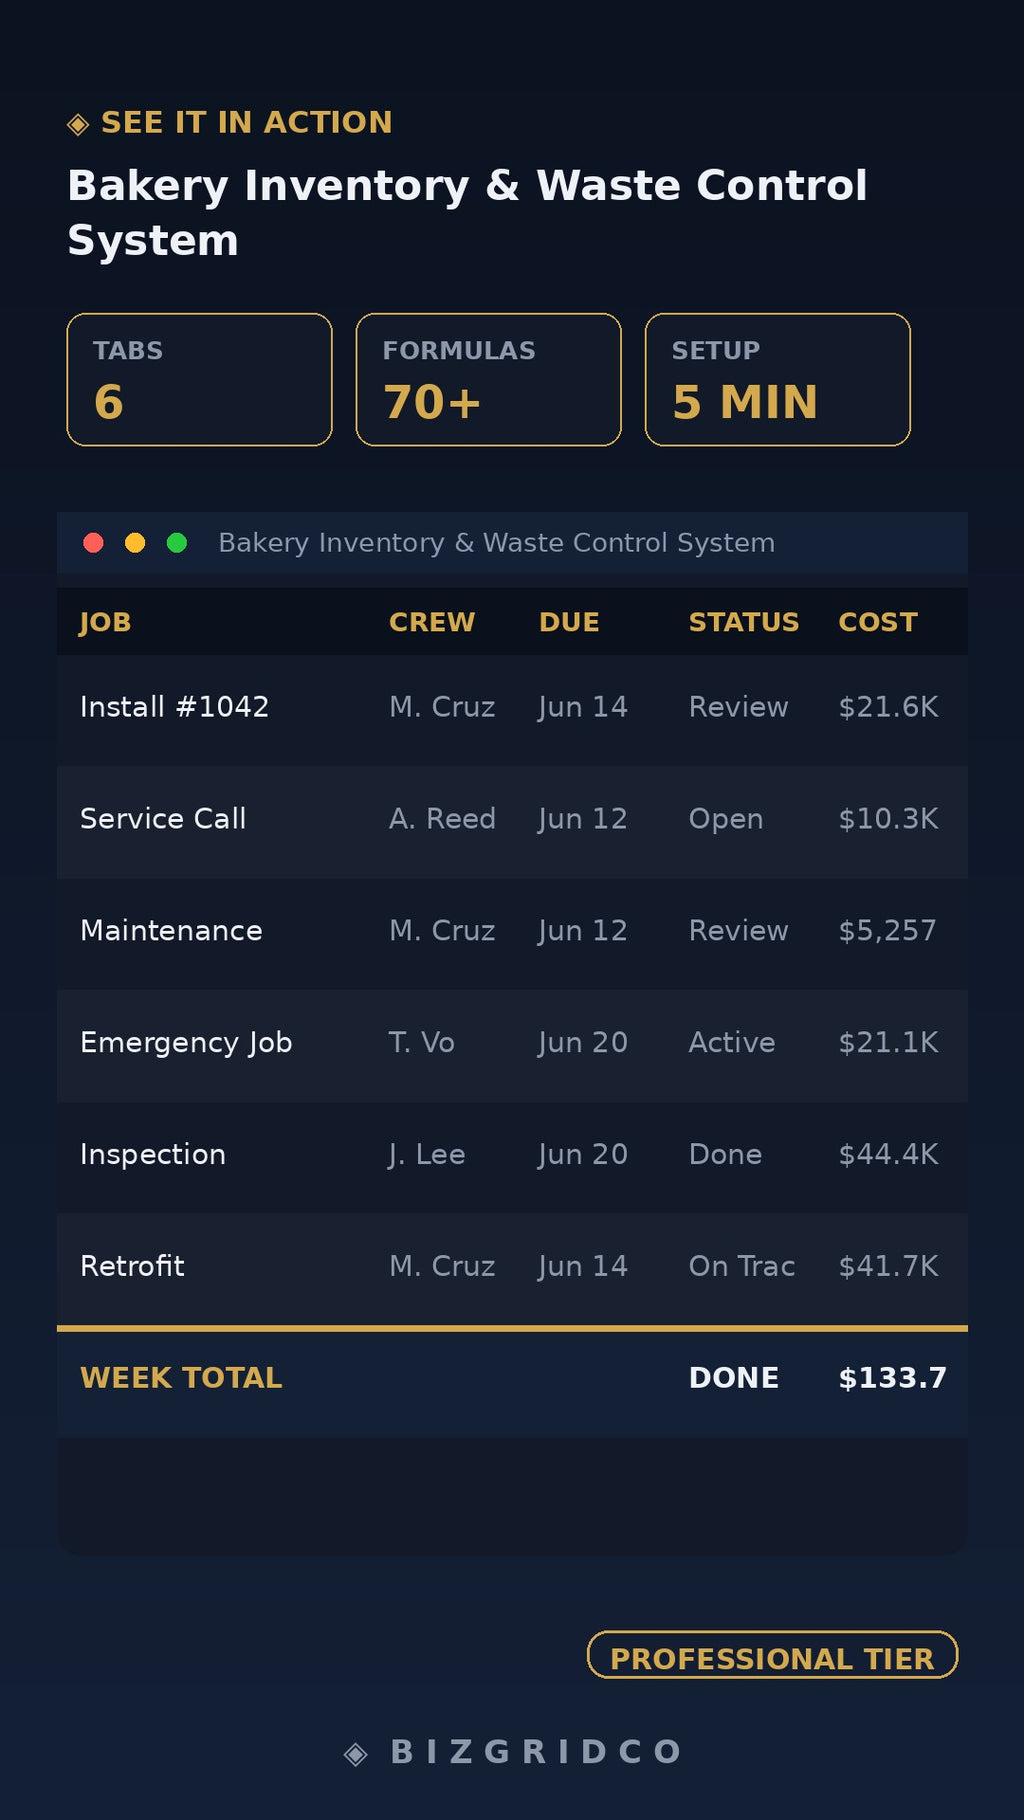Click the FORMULAS 70+ stat card

click(x=489, y=380)
